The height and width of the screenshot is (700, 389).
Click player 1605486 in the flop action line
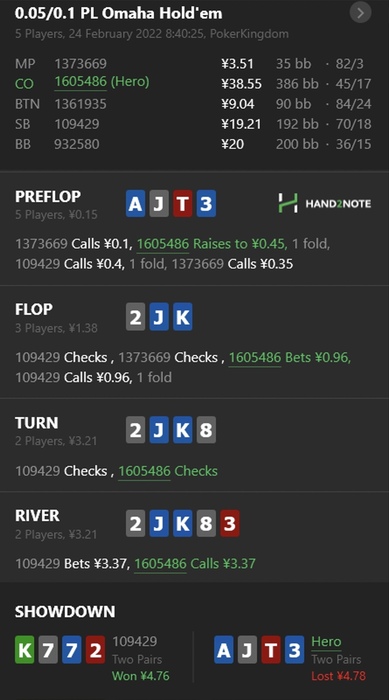click(x=255, y=357)
